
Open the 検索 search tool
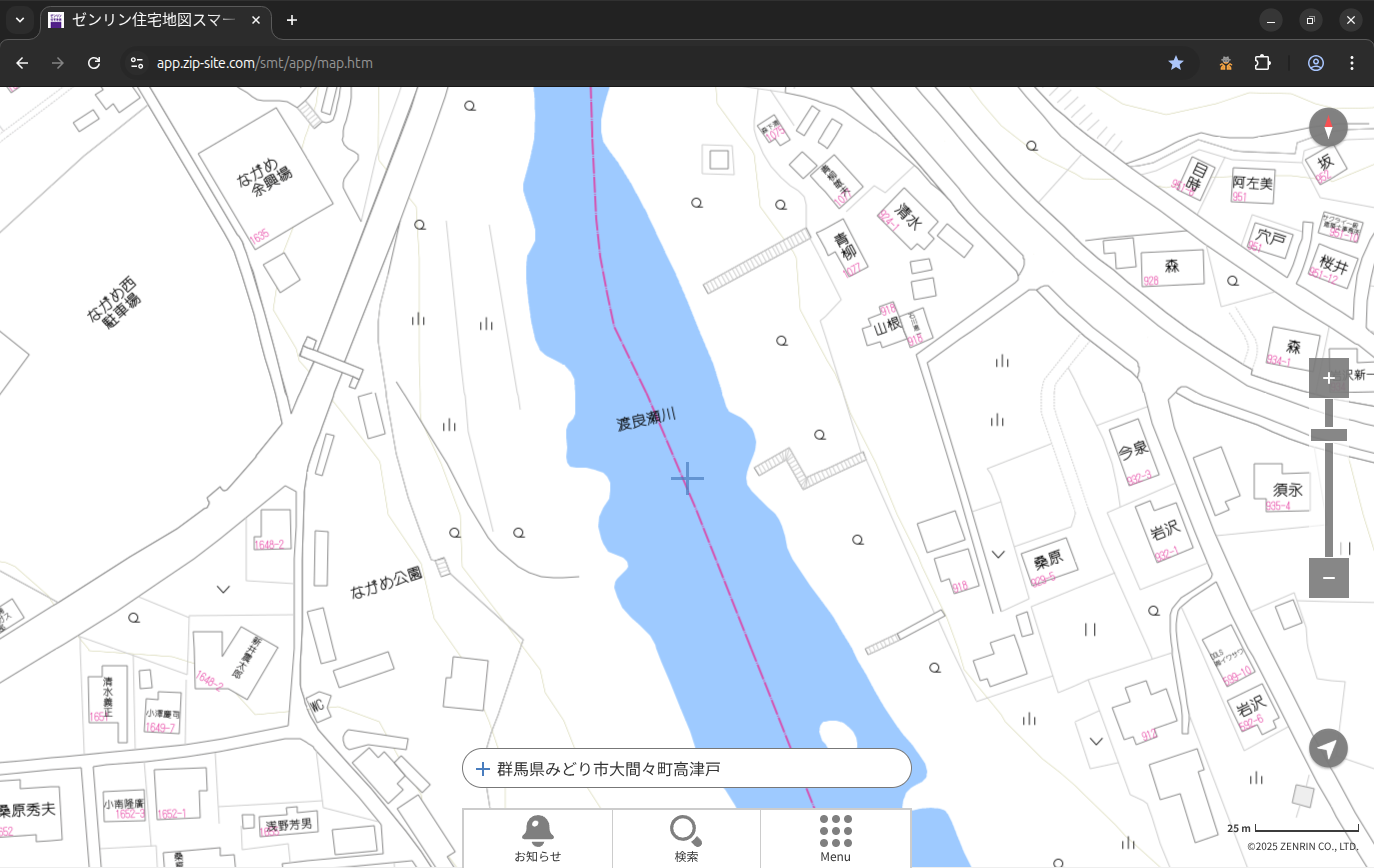coord(686,838)
